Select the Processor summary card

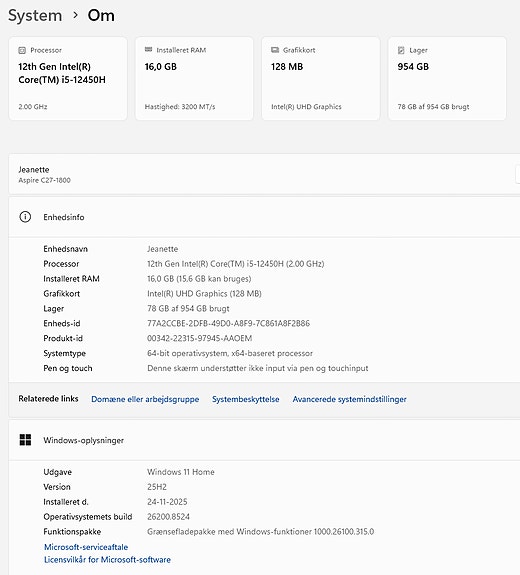68,78
